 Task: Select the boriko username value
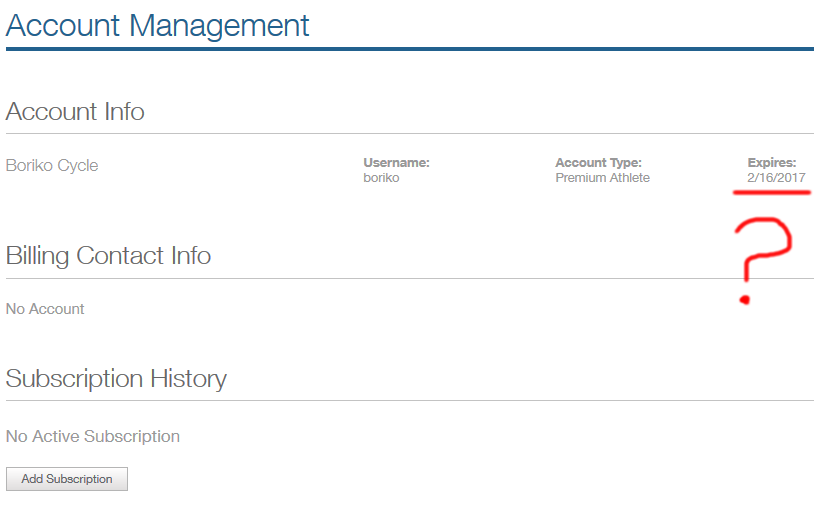coord(381,178)
